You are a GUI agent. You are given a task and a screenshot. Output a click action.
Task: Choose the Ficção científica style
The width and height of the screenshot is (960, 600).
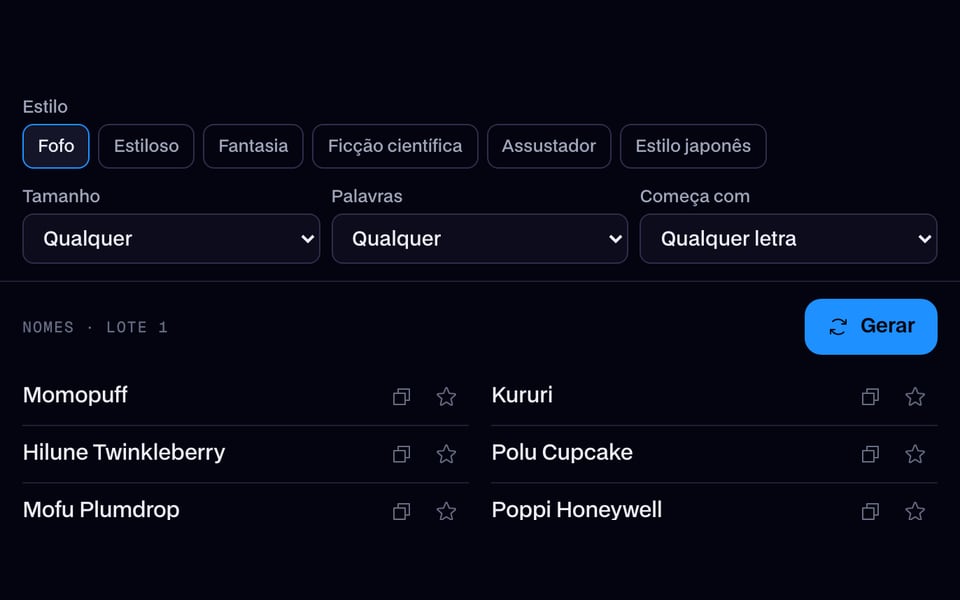tap(395, 146)
